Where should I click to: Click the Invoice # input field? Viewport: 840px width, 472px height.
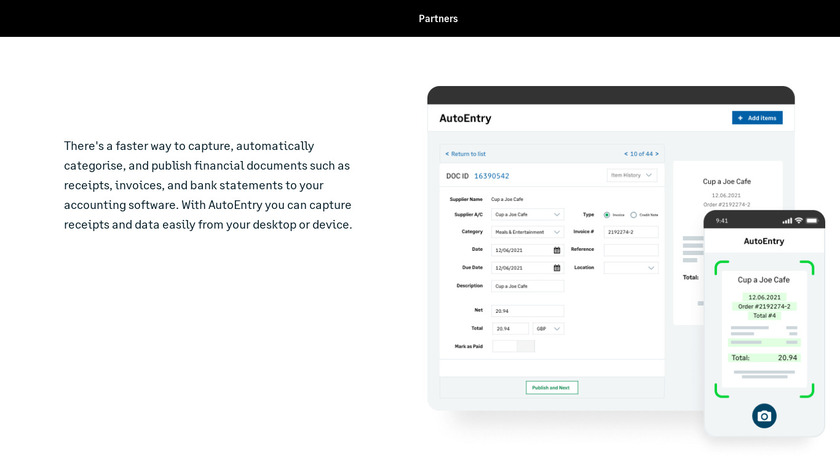click(631, 232)
